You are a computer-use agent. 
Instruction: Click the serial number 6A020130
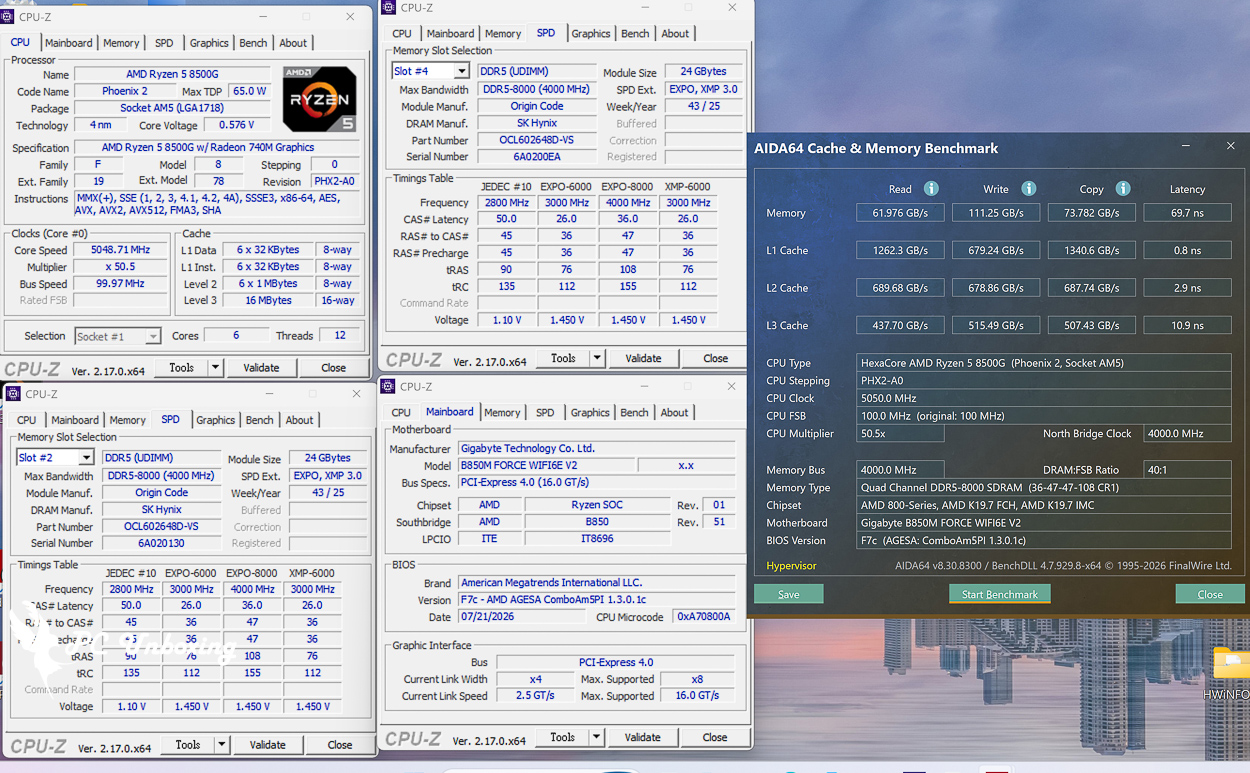[161, 543]
